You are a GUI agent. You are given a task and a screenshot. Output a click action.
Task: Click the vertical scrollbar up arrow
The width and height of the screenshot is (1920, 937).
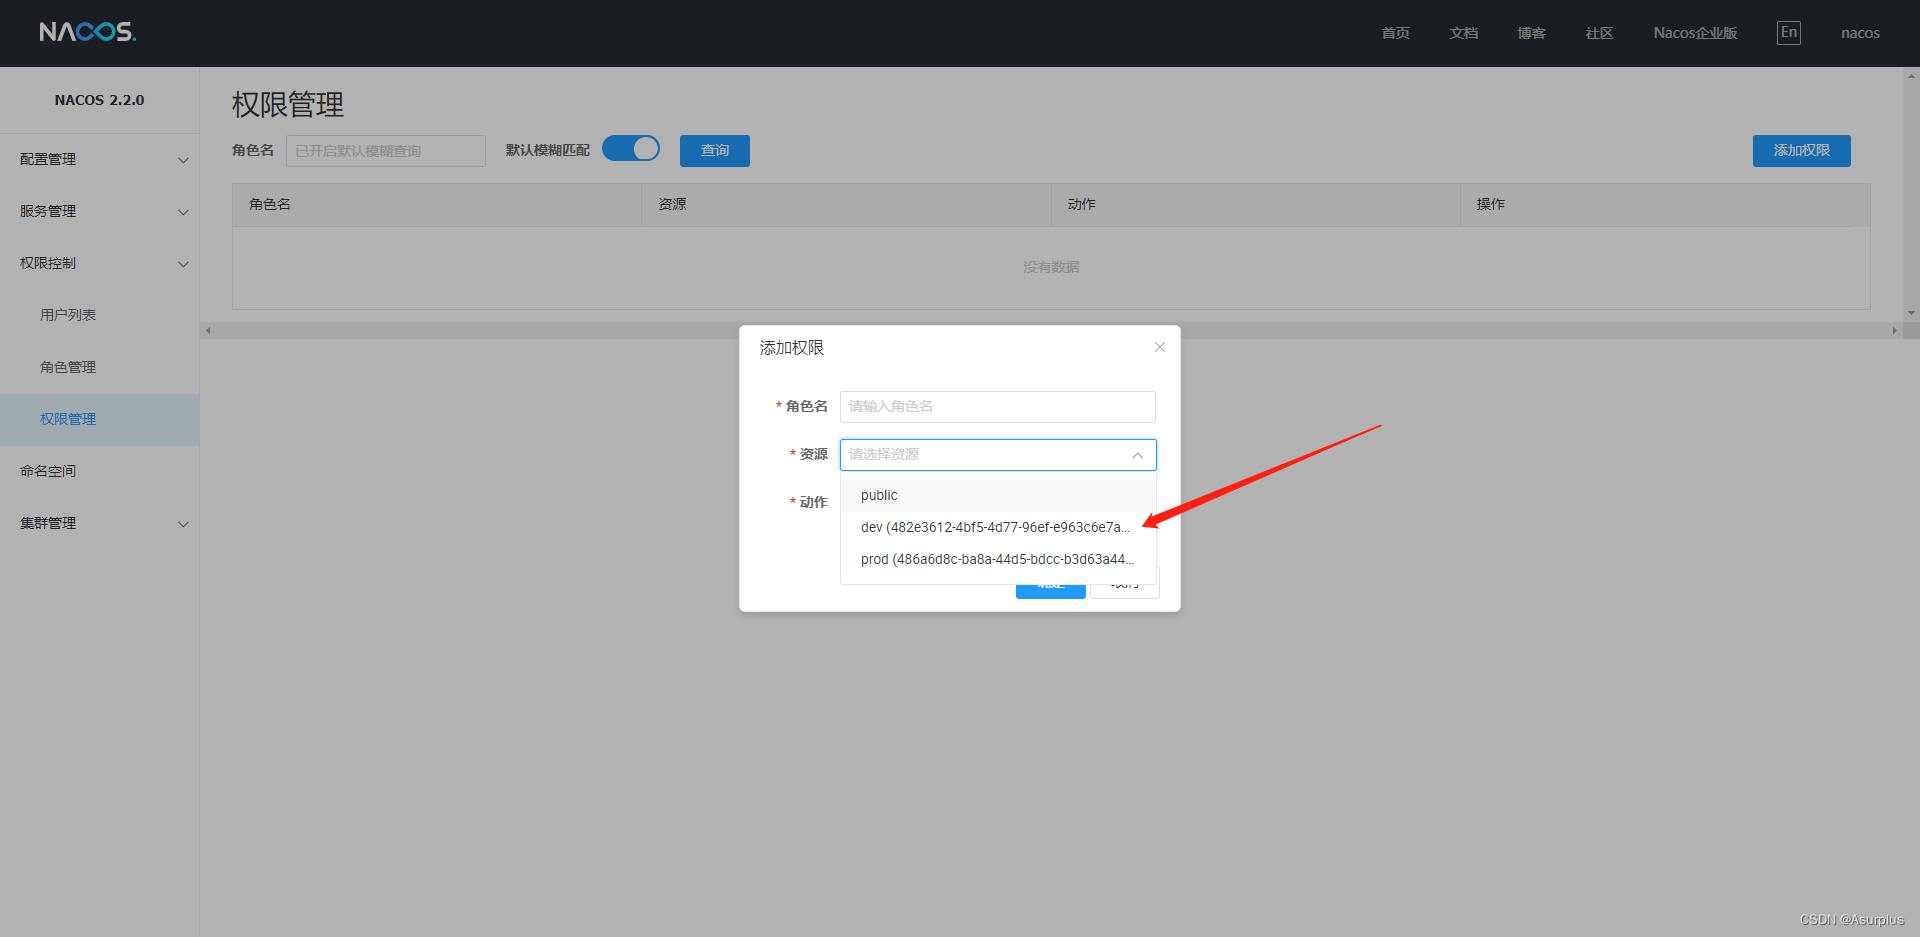pyautogui.click(x=1911, y=75)
